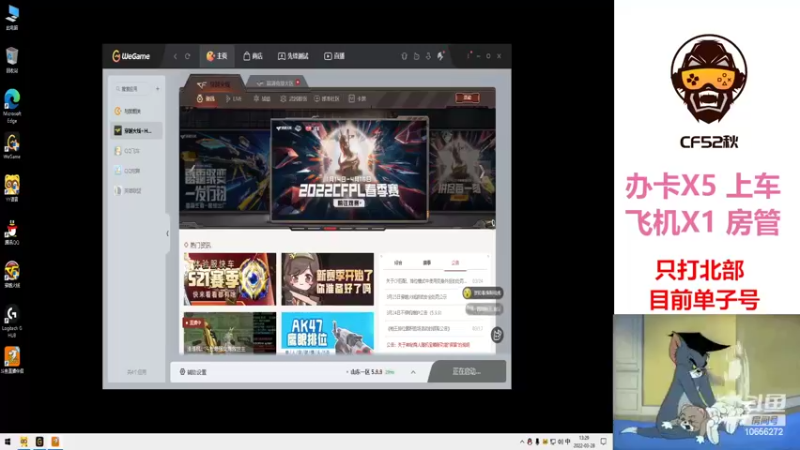
Task: Open the Windows Start menu
Action: point(8,442)
